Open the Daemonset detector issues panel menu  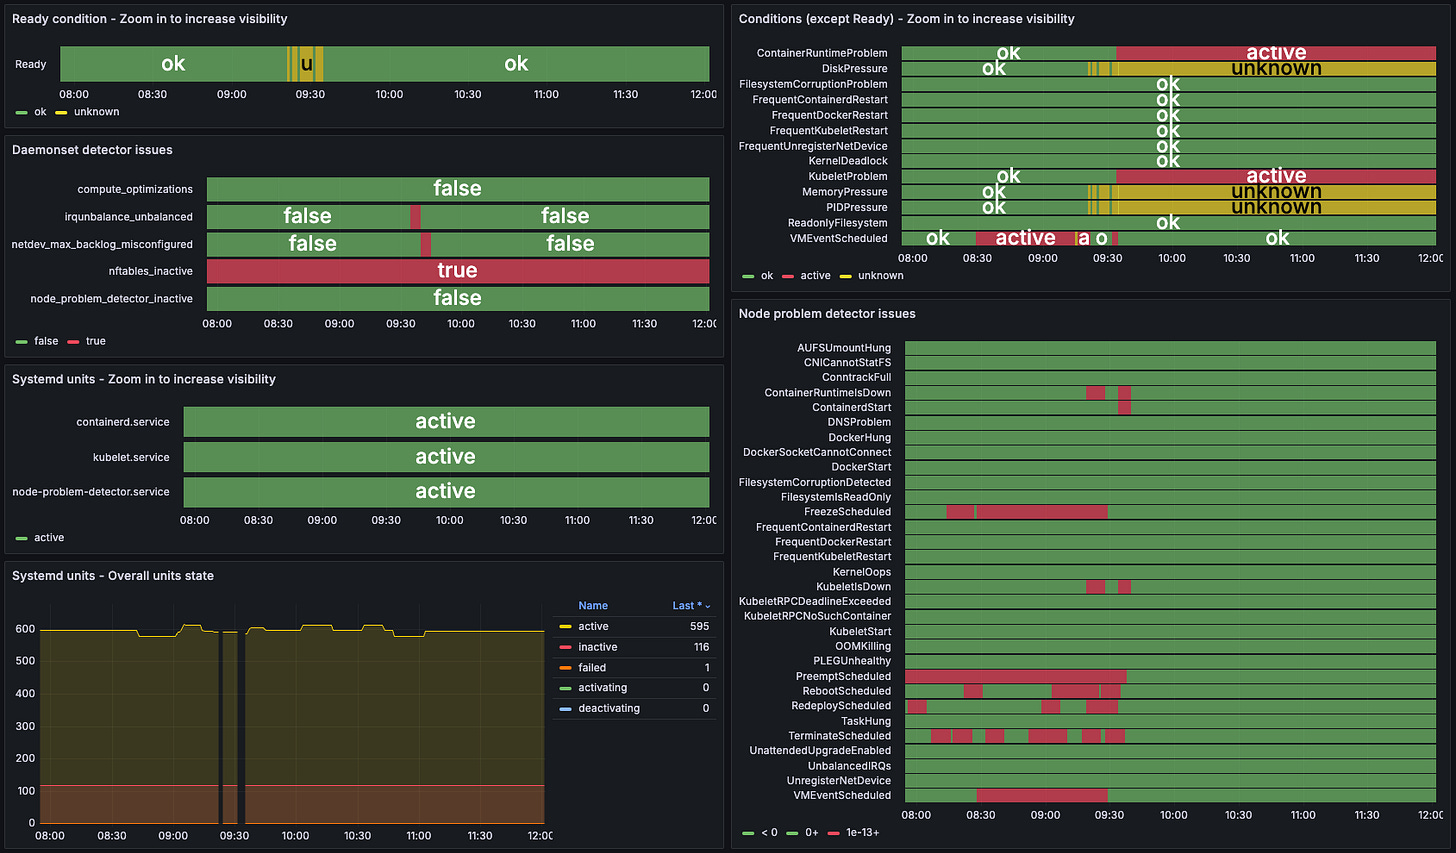90,150
